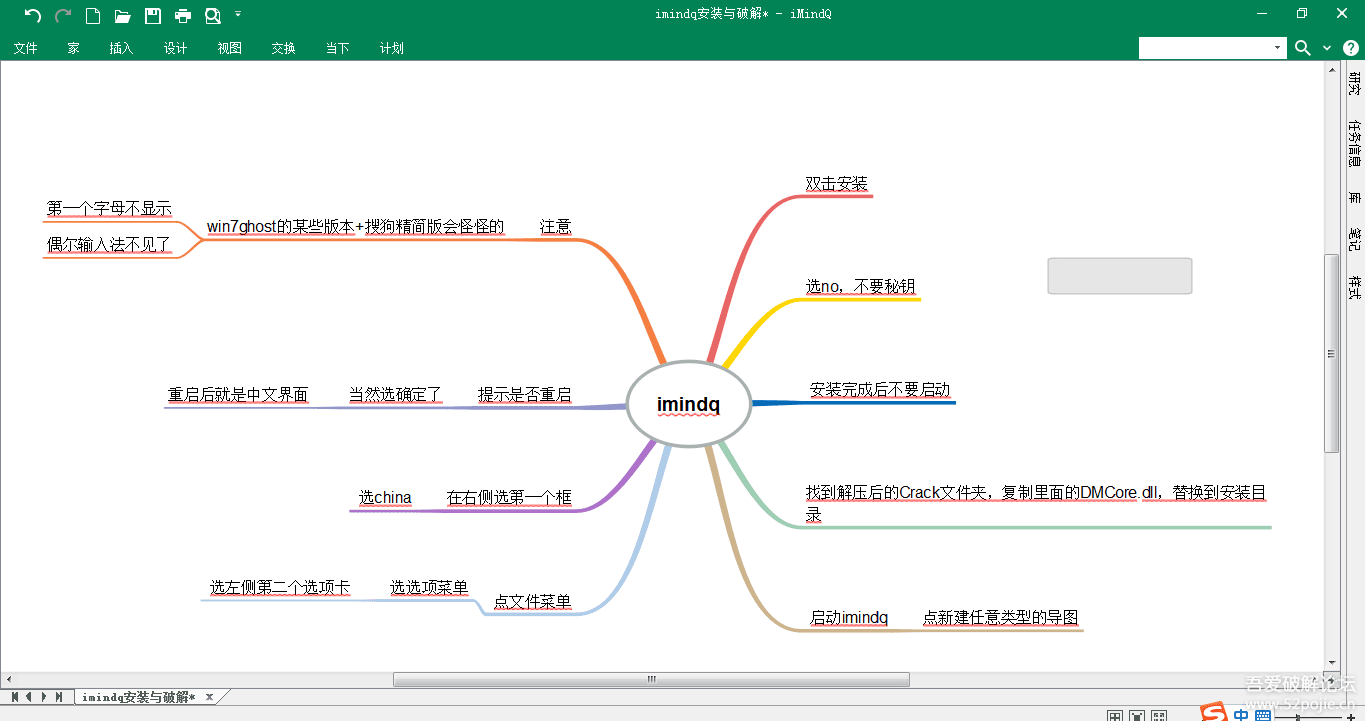Screen dimensions: 1365x721
Task: Select the 选选项菜单 subtopic
Action: (429, 587)
